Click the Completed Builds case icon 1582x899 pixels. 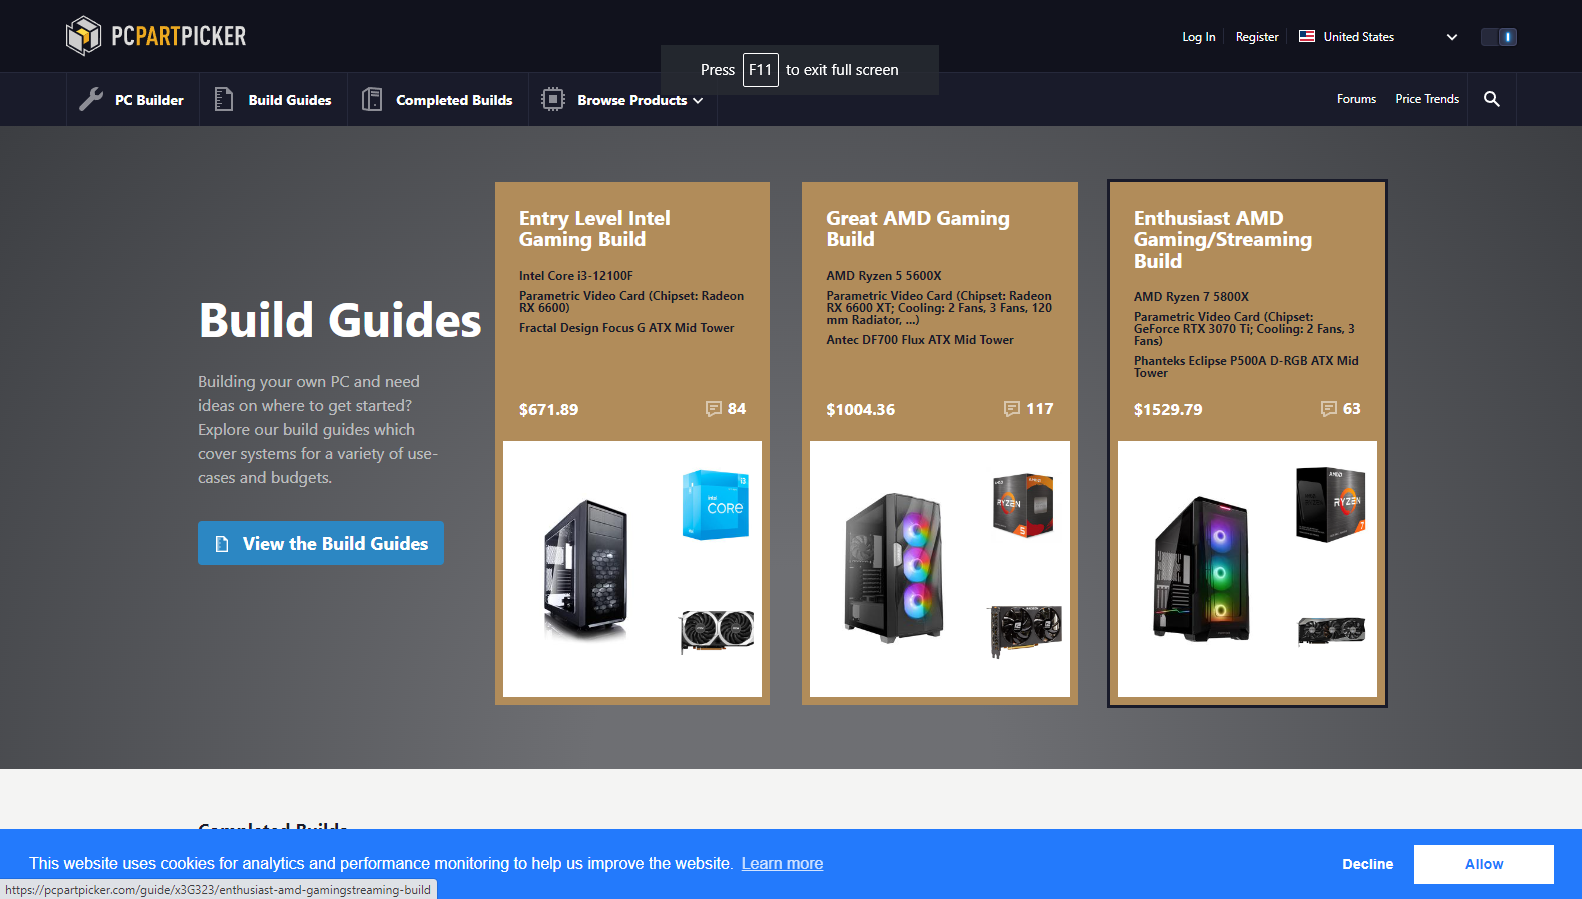372,99
